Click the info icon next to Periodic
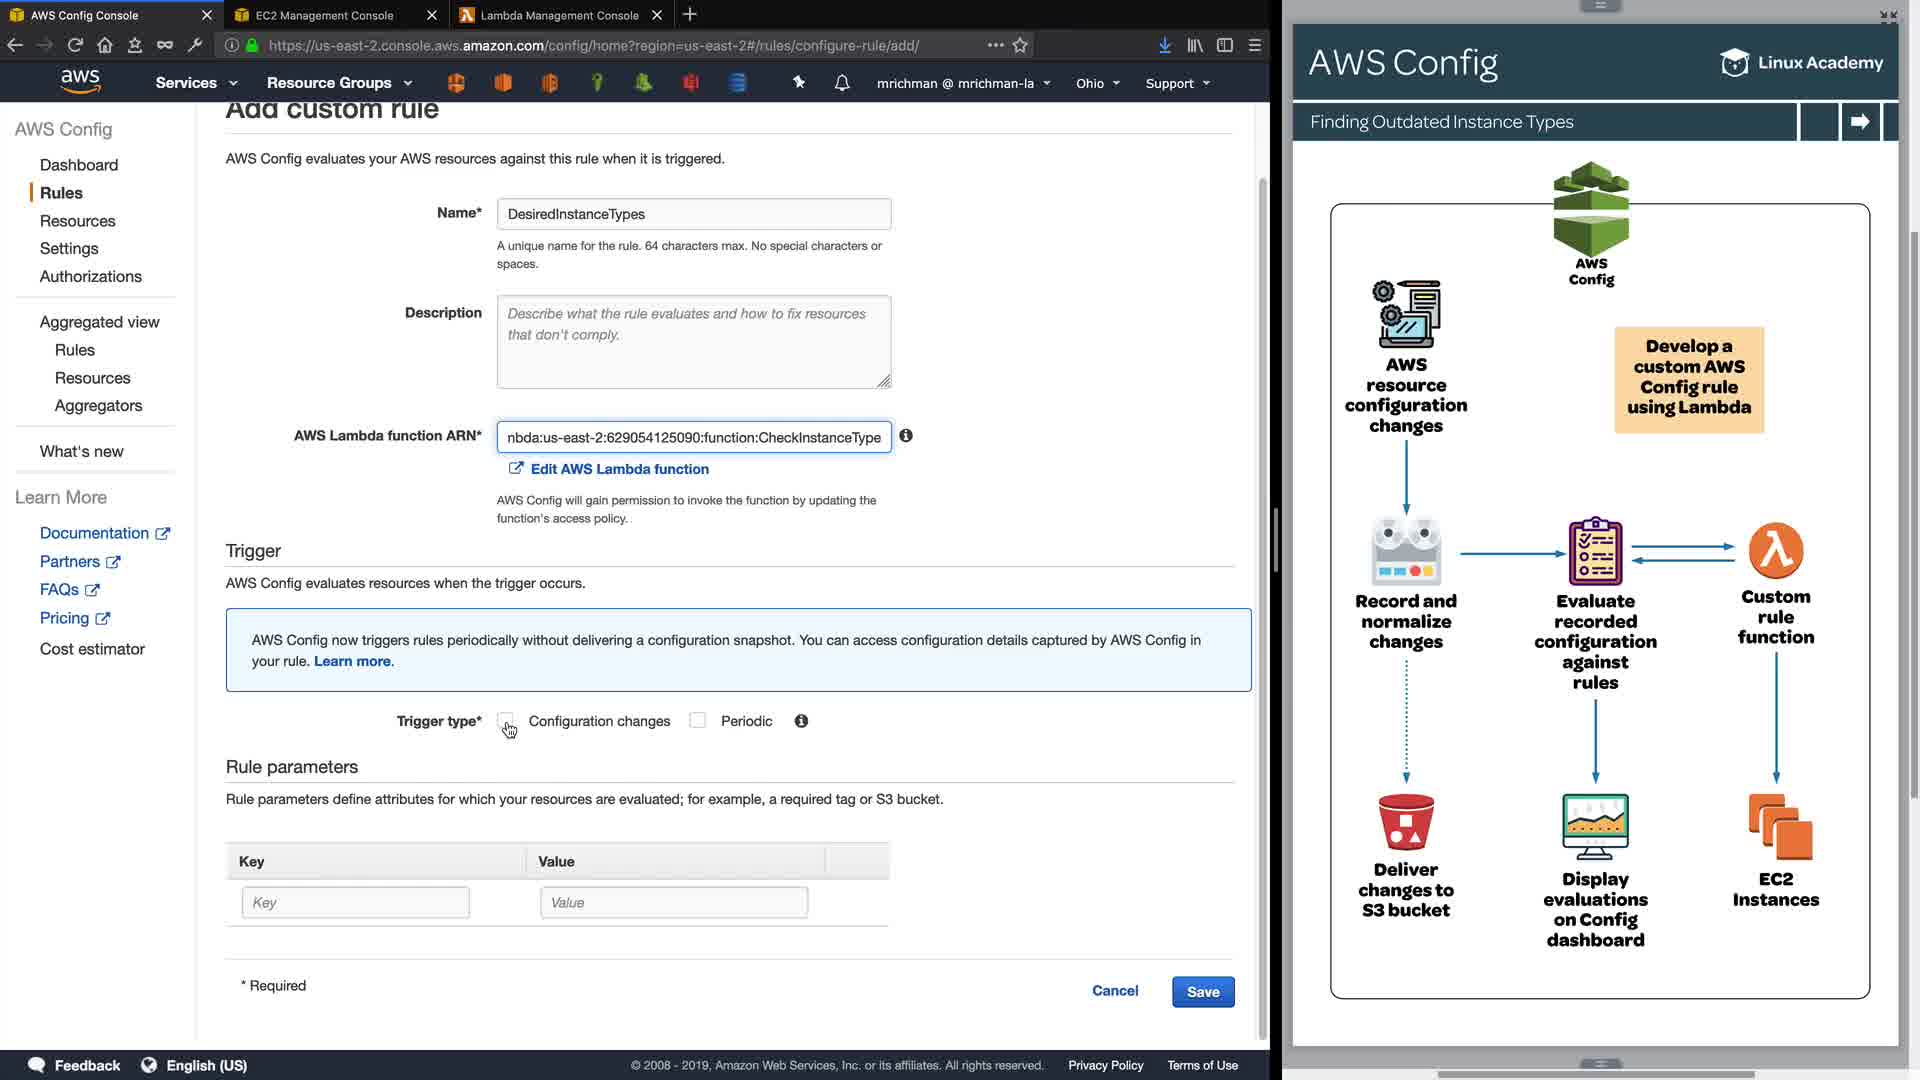Image resolution: width=1920 pixels, height=1080 pixels. coord(801,721)
